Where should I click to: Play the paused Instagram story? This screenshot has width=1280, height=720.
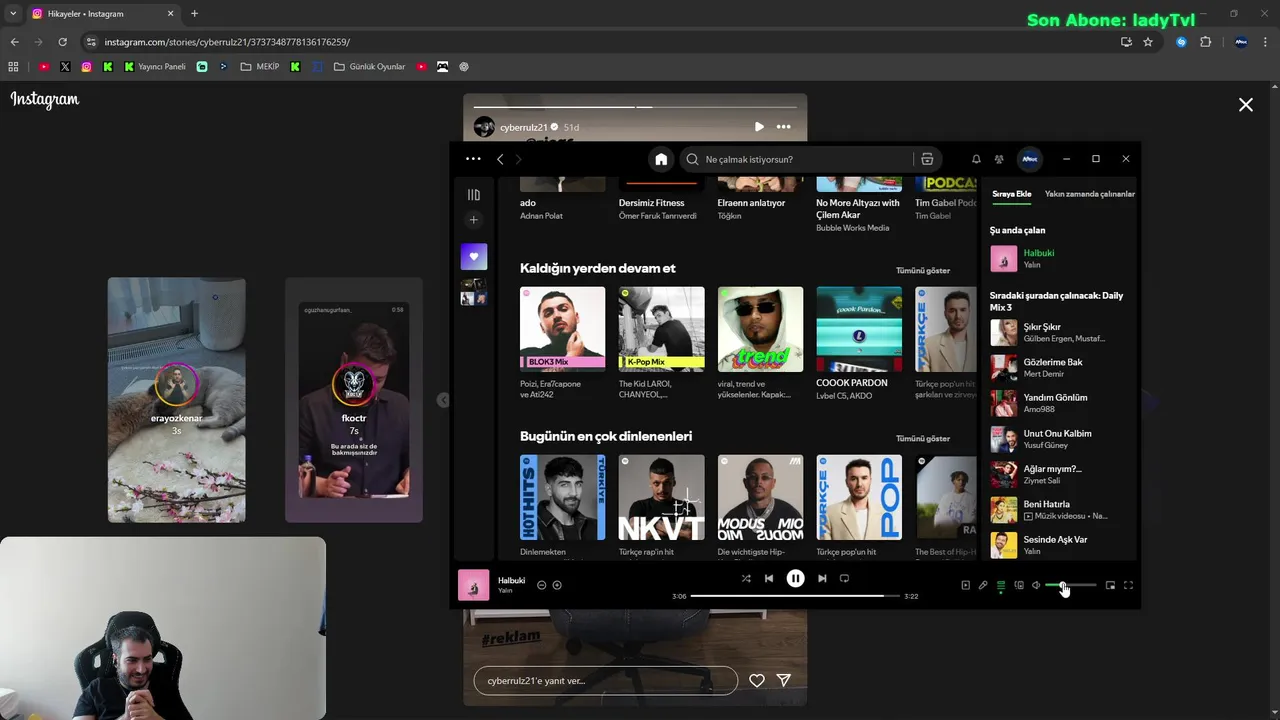click(759, 127)
